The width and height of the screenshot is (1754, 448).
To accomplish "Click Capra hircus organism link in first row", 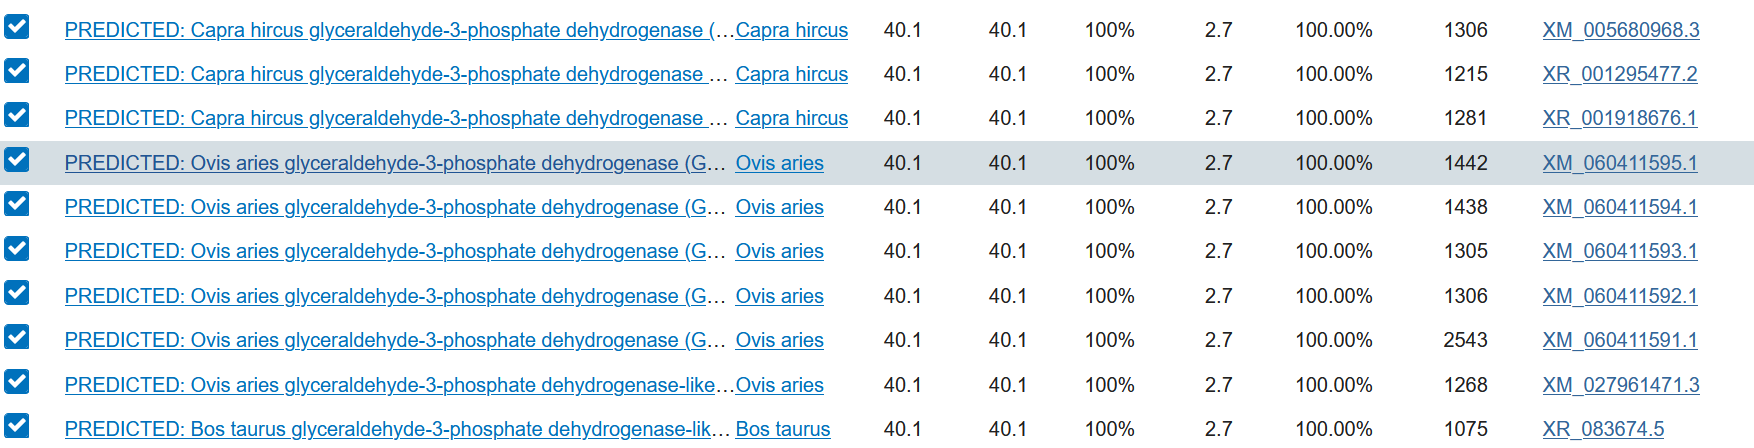I will (x=792, y=30).
